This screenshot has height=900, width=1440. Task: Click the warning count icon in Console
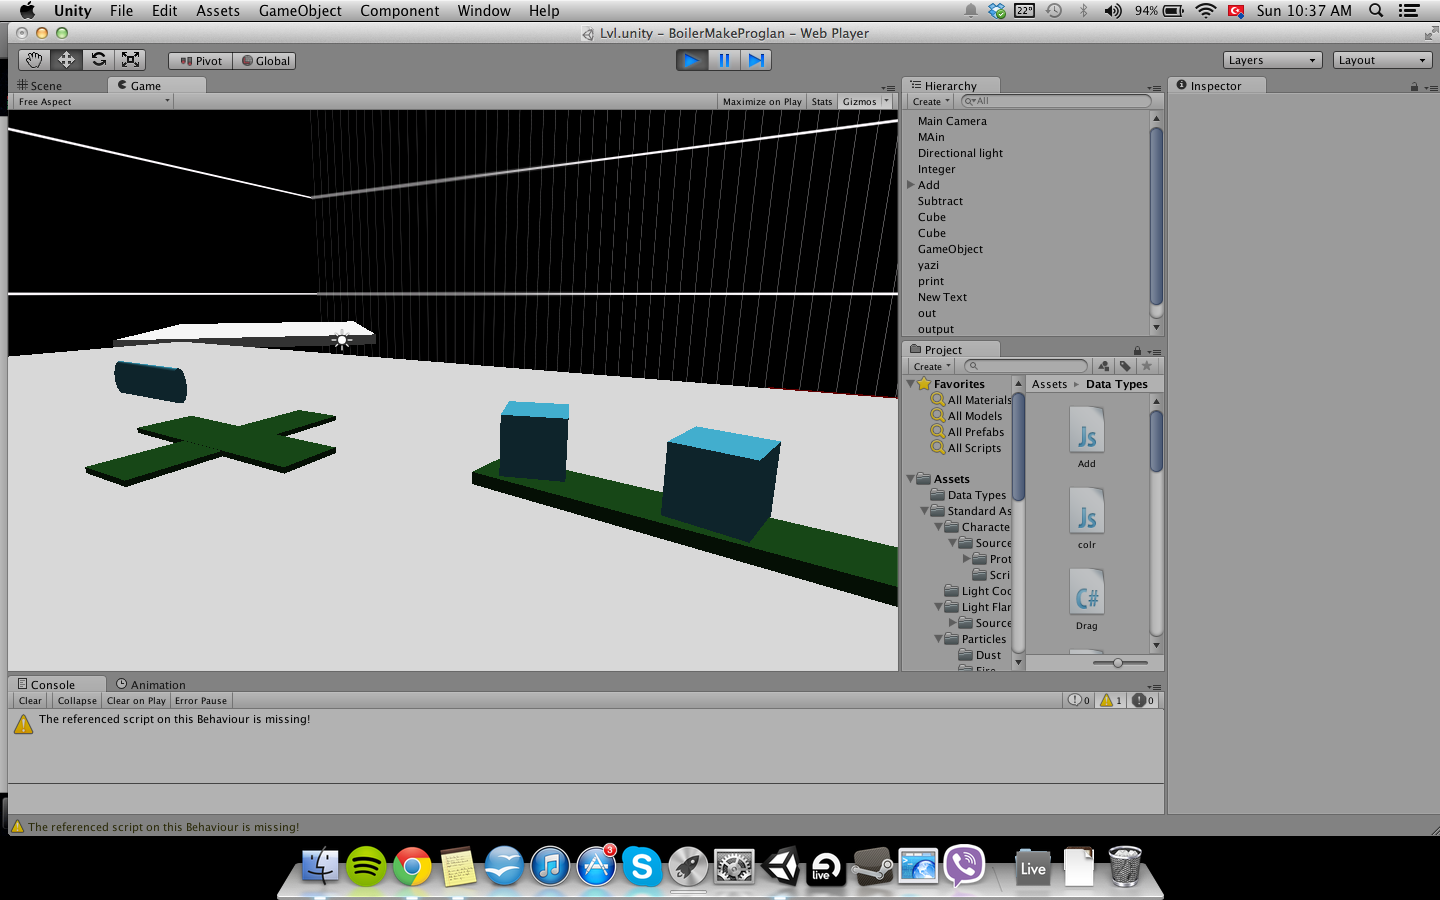[x=1111, y=701]
